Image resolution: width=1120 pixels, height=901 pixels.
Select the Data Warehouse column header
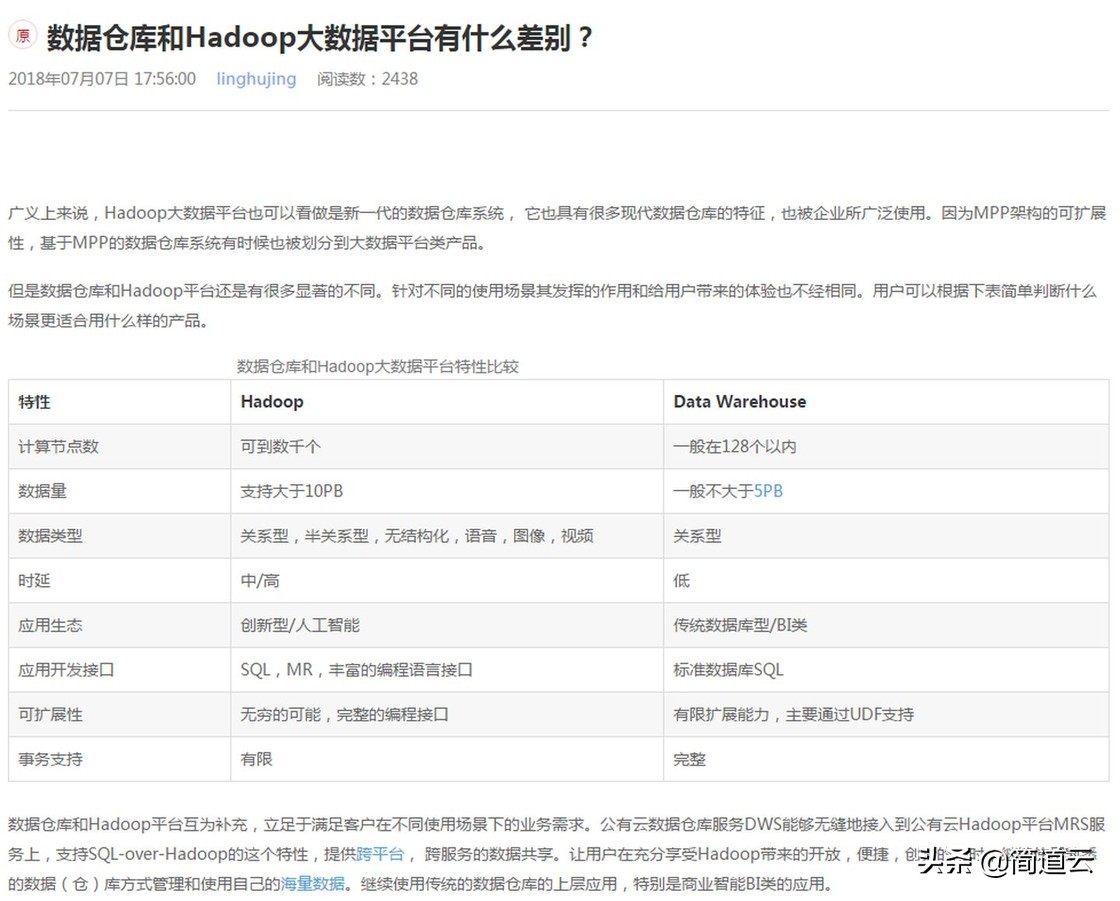pyautogui.click(x=739, y=402)
